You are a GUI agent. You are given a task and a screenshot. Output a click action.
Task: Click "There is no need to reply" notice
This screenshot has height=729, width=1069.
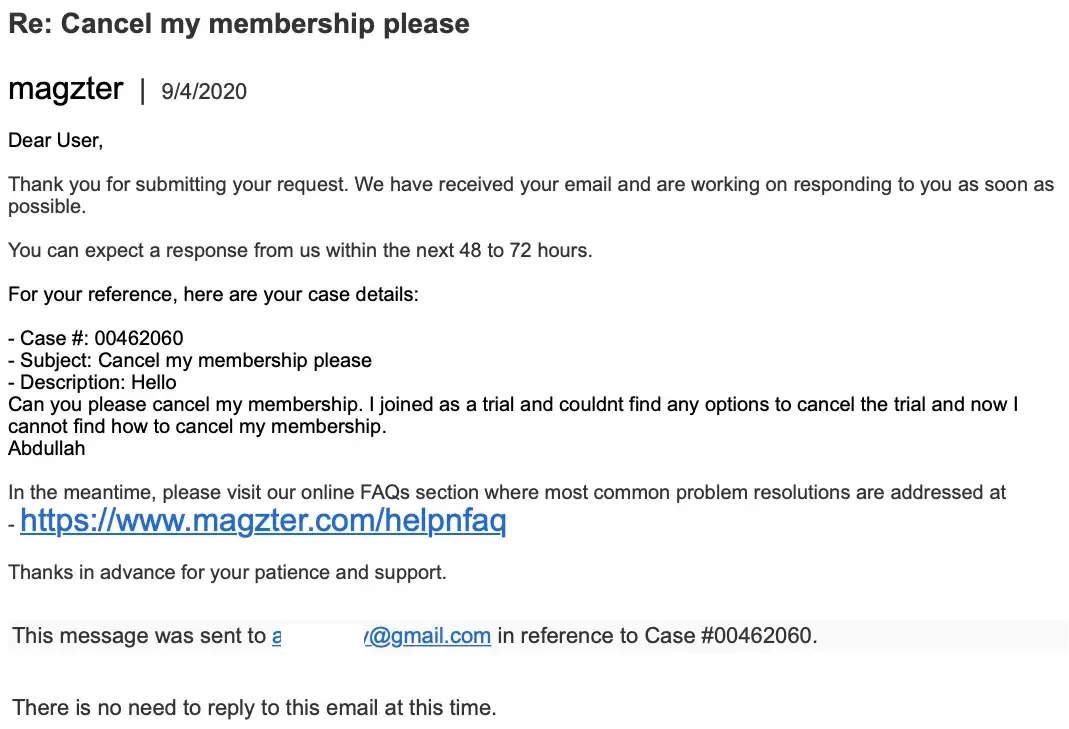pyautogui.click(x=254, y=708)
